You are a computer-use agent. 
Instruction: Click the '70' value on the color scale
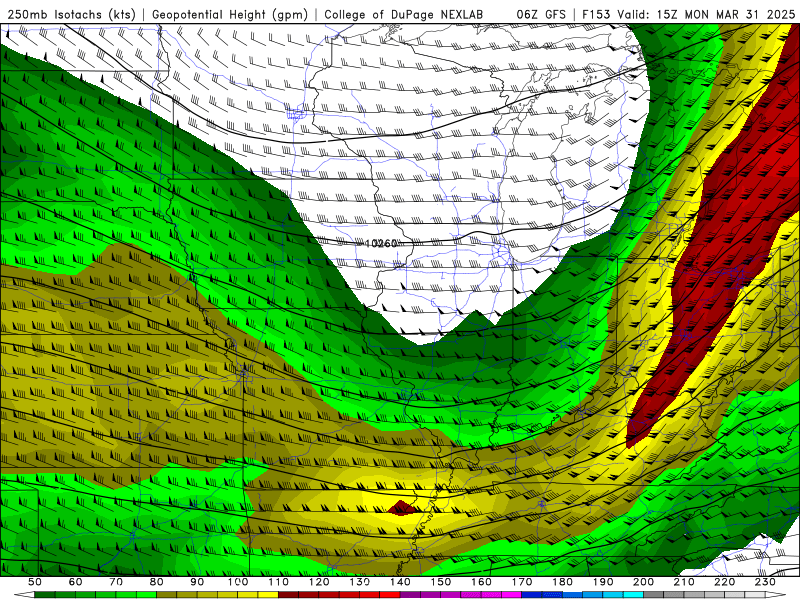[x=116, y=582]
